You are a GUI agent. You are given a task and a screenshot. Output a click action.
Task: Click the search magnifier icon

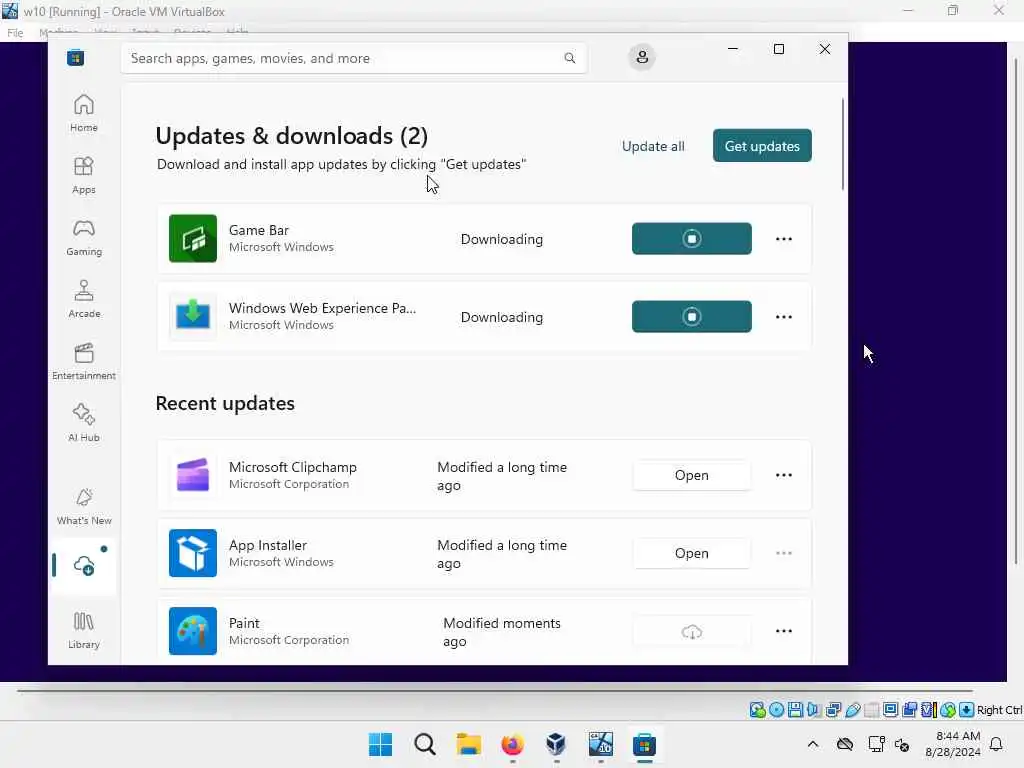coord(569,58)
